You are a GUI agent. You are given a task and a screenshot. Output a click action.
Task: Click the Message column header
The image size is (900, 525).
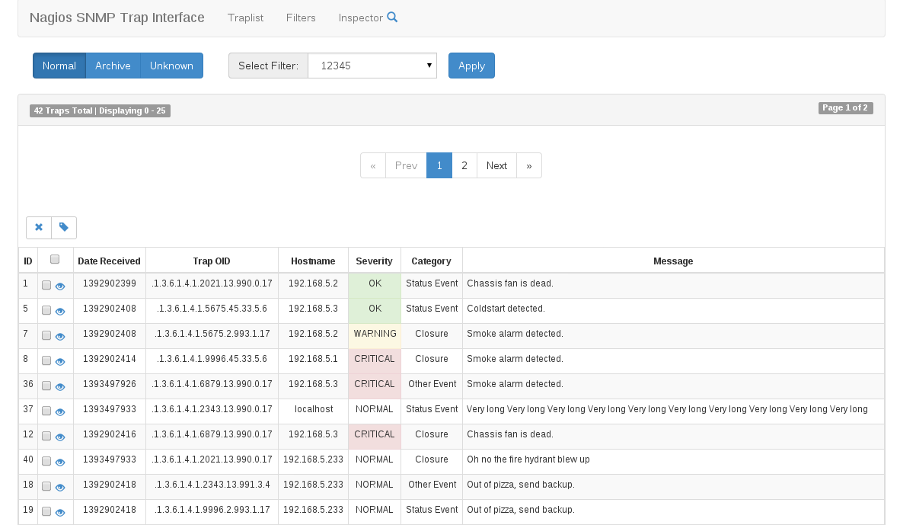pyautogui.click(x=673, y=261)
